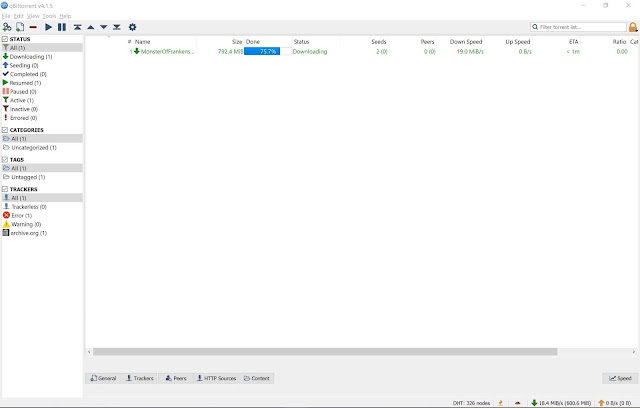The height and width of the screenshot is (408, 640).
Task: Open the Help menu
Action: 65,16
